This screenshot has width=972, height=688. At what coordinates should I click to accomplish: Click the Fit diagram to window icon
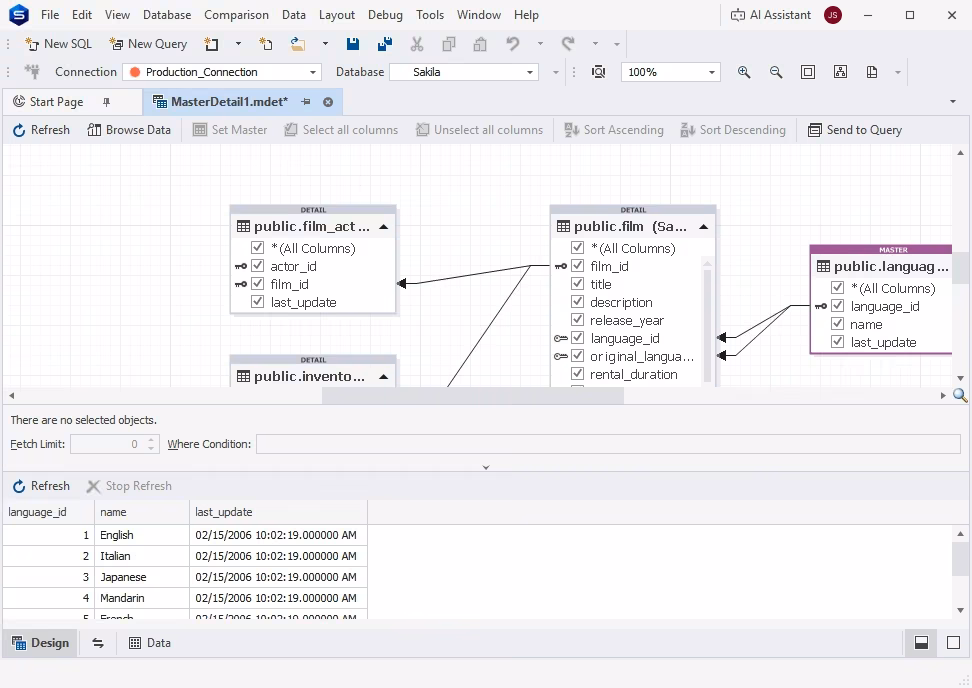[x=808, y=72]
